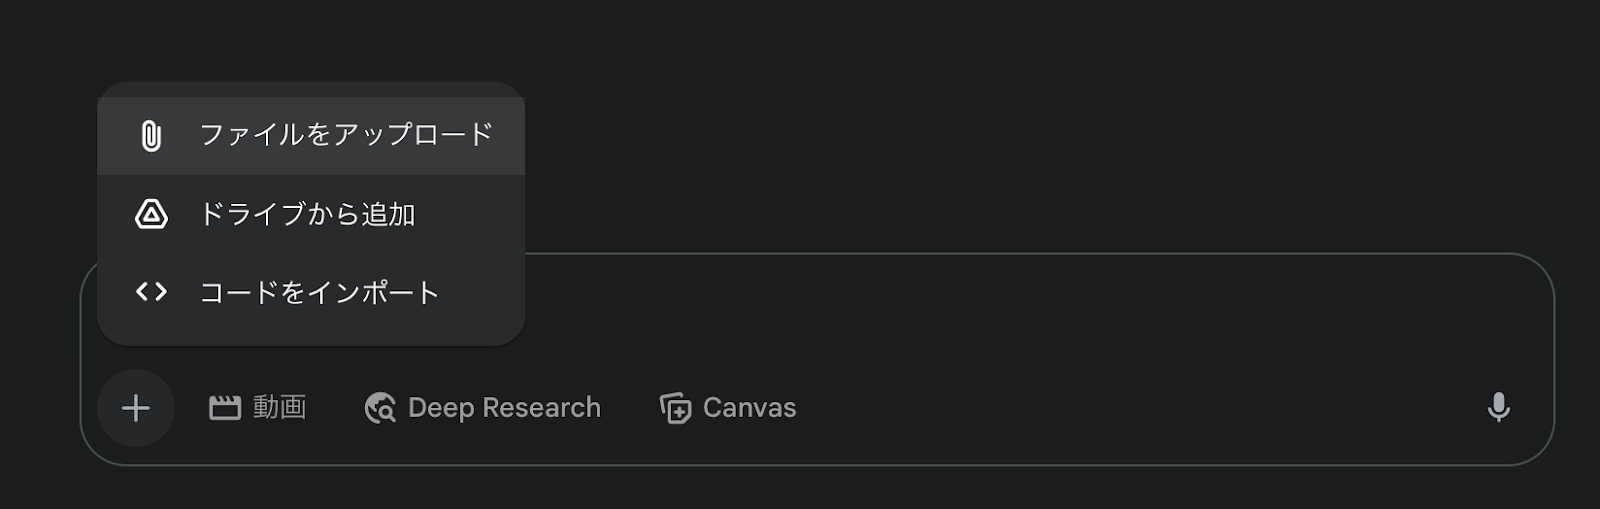The width and height of the screenshot is (1600, 509).
Task: Start voice input with the mic button
Action: tap(1498, 407)
